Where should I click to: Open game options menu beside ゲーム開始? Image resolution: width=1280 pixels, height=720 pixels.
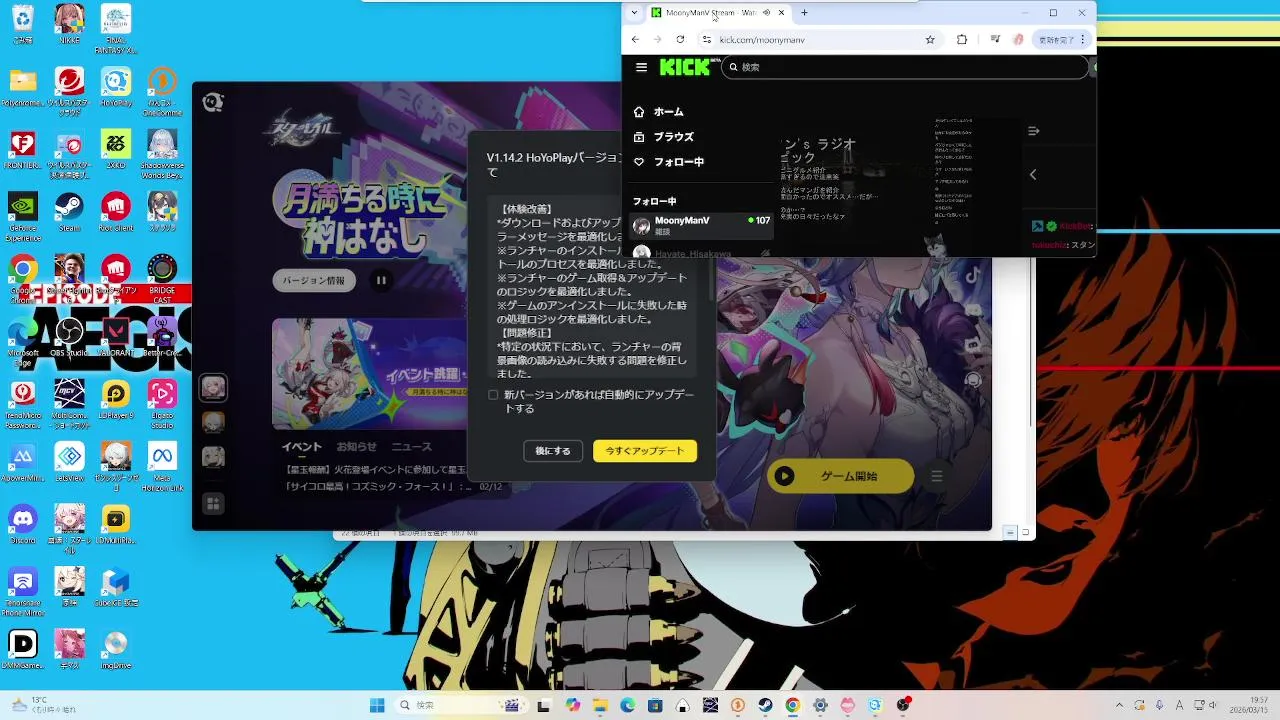tap(937, 477)
